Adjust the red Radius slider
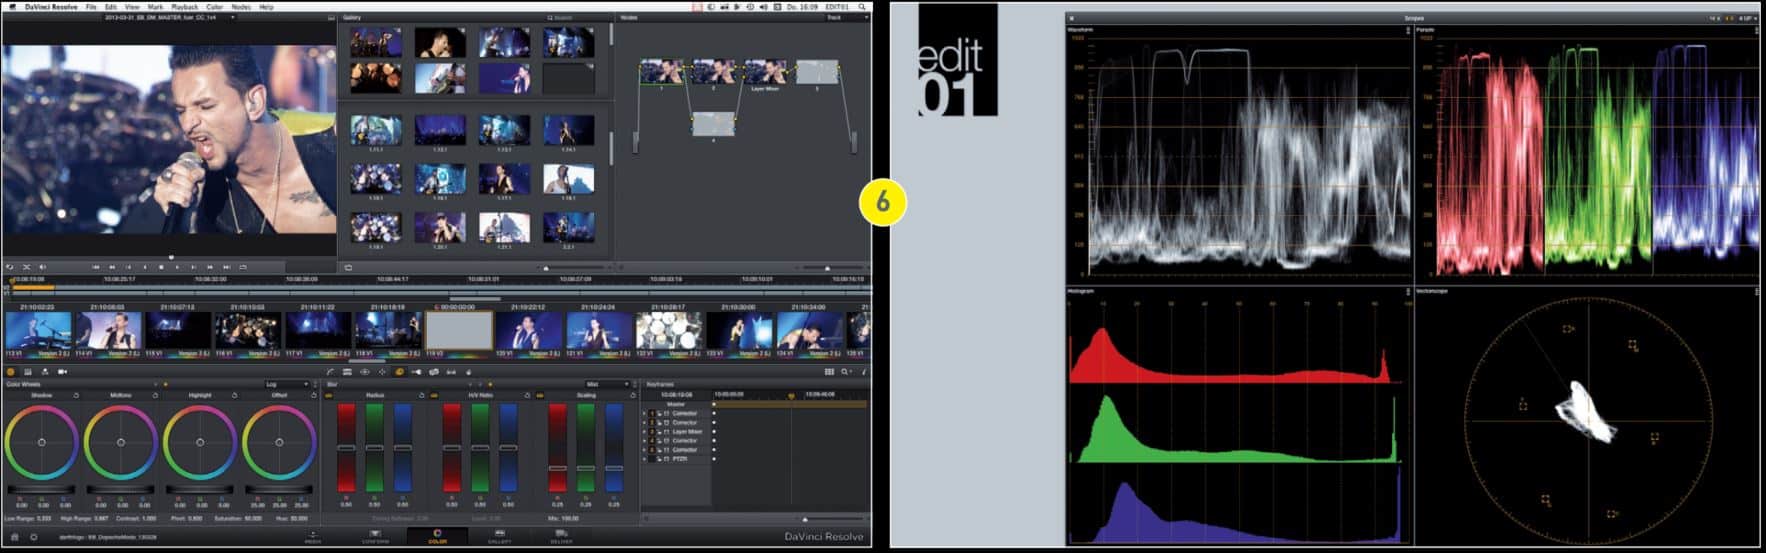This screenshot has width=1766, height=553. [346, 447]
